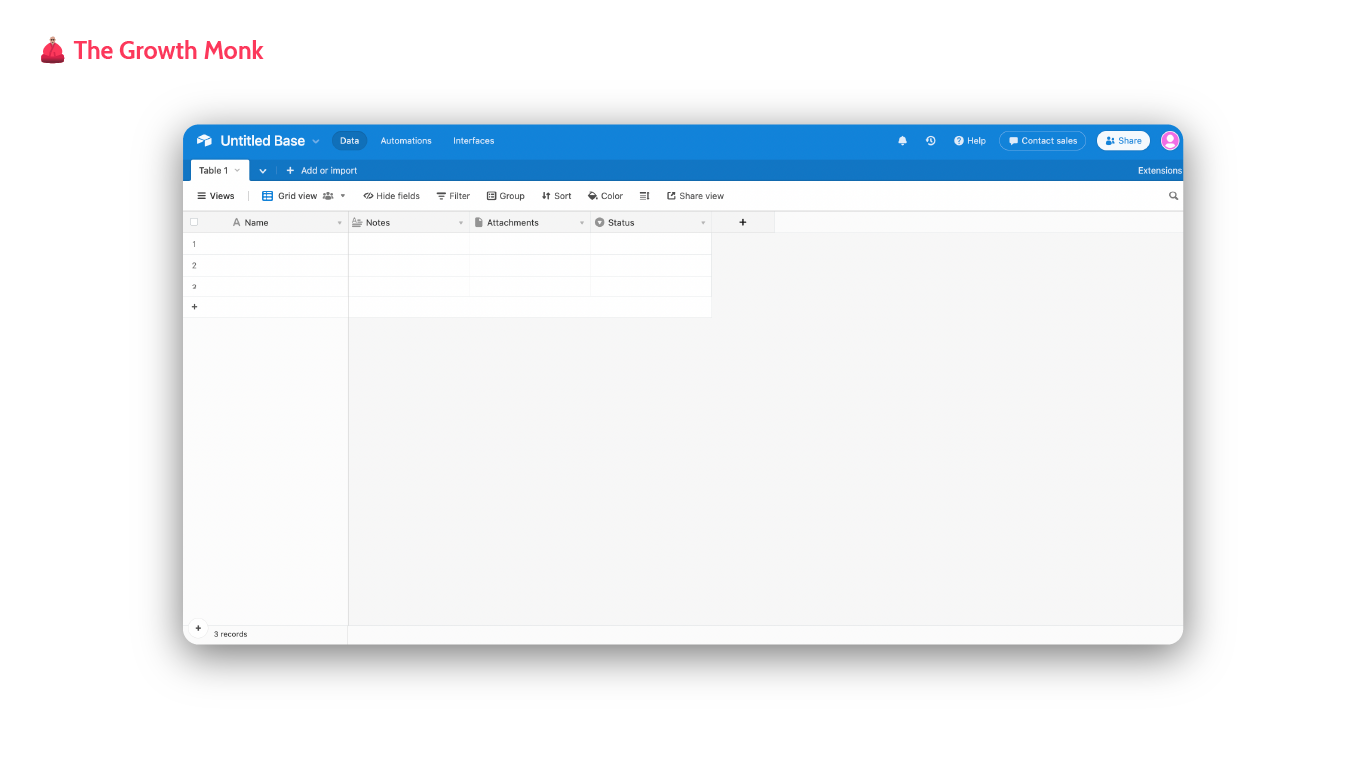Open the Status field dropdown arrow
The image size is (1367, 769).
[x=703, y=223]
